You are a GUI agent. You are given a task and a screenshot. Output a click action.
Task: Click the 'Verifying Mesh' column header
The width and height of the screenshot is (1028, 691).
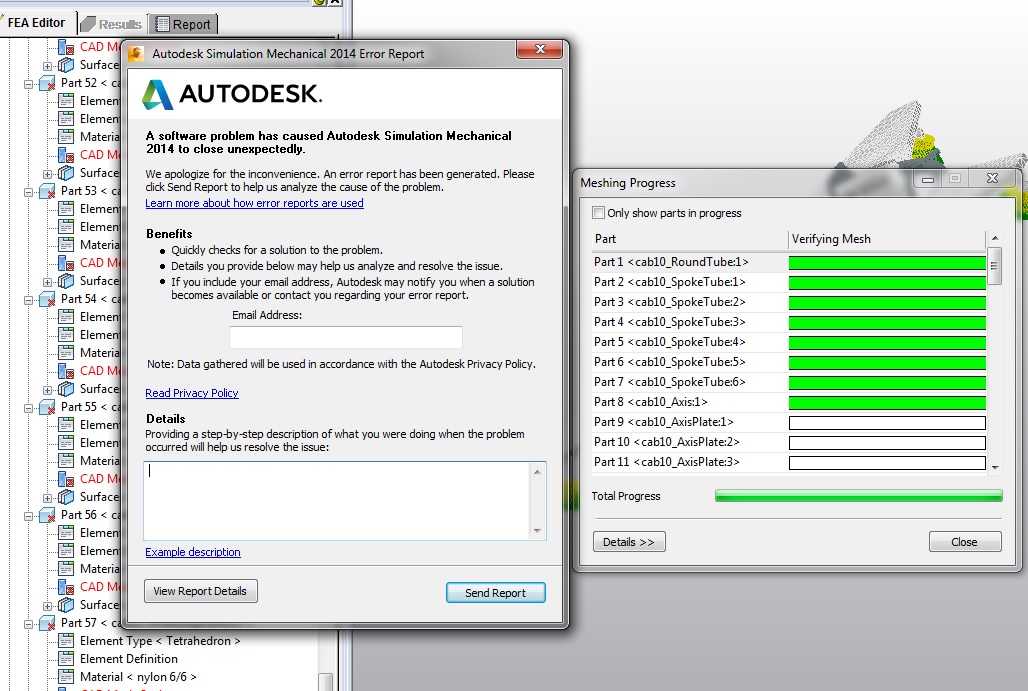[x=887, y=239]
